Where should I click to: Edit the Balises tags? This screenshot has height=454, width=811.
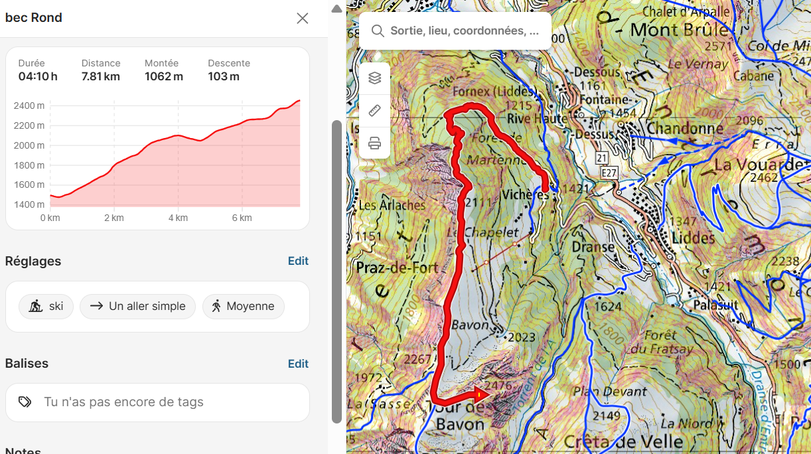pos(298,364)
